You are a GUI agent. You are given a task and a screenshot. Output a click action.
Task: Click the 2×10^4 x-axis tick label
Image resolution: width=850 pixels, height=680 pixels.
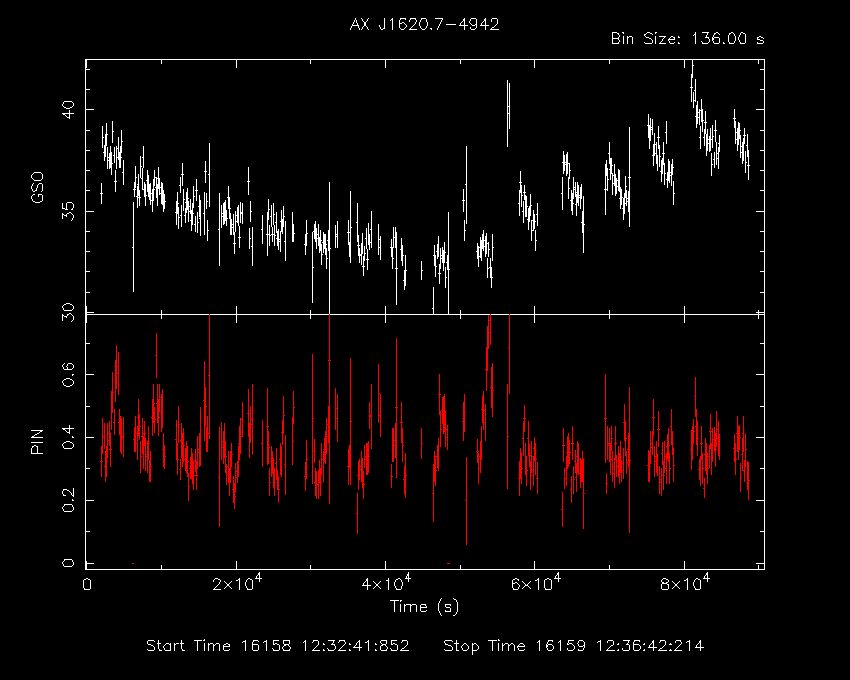237,583
